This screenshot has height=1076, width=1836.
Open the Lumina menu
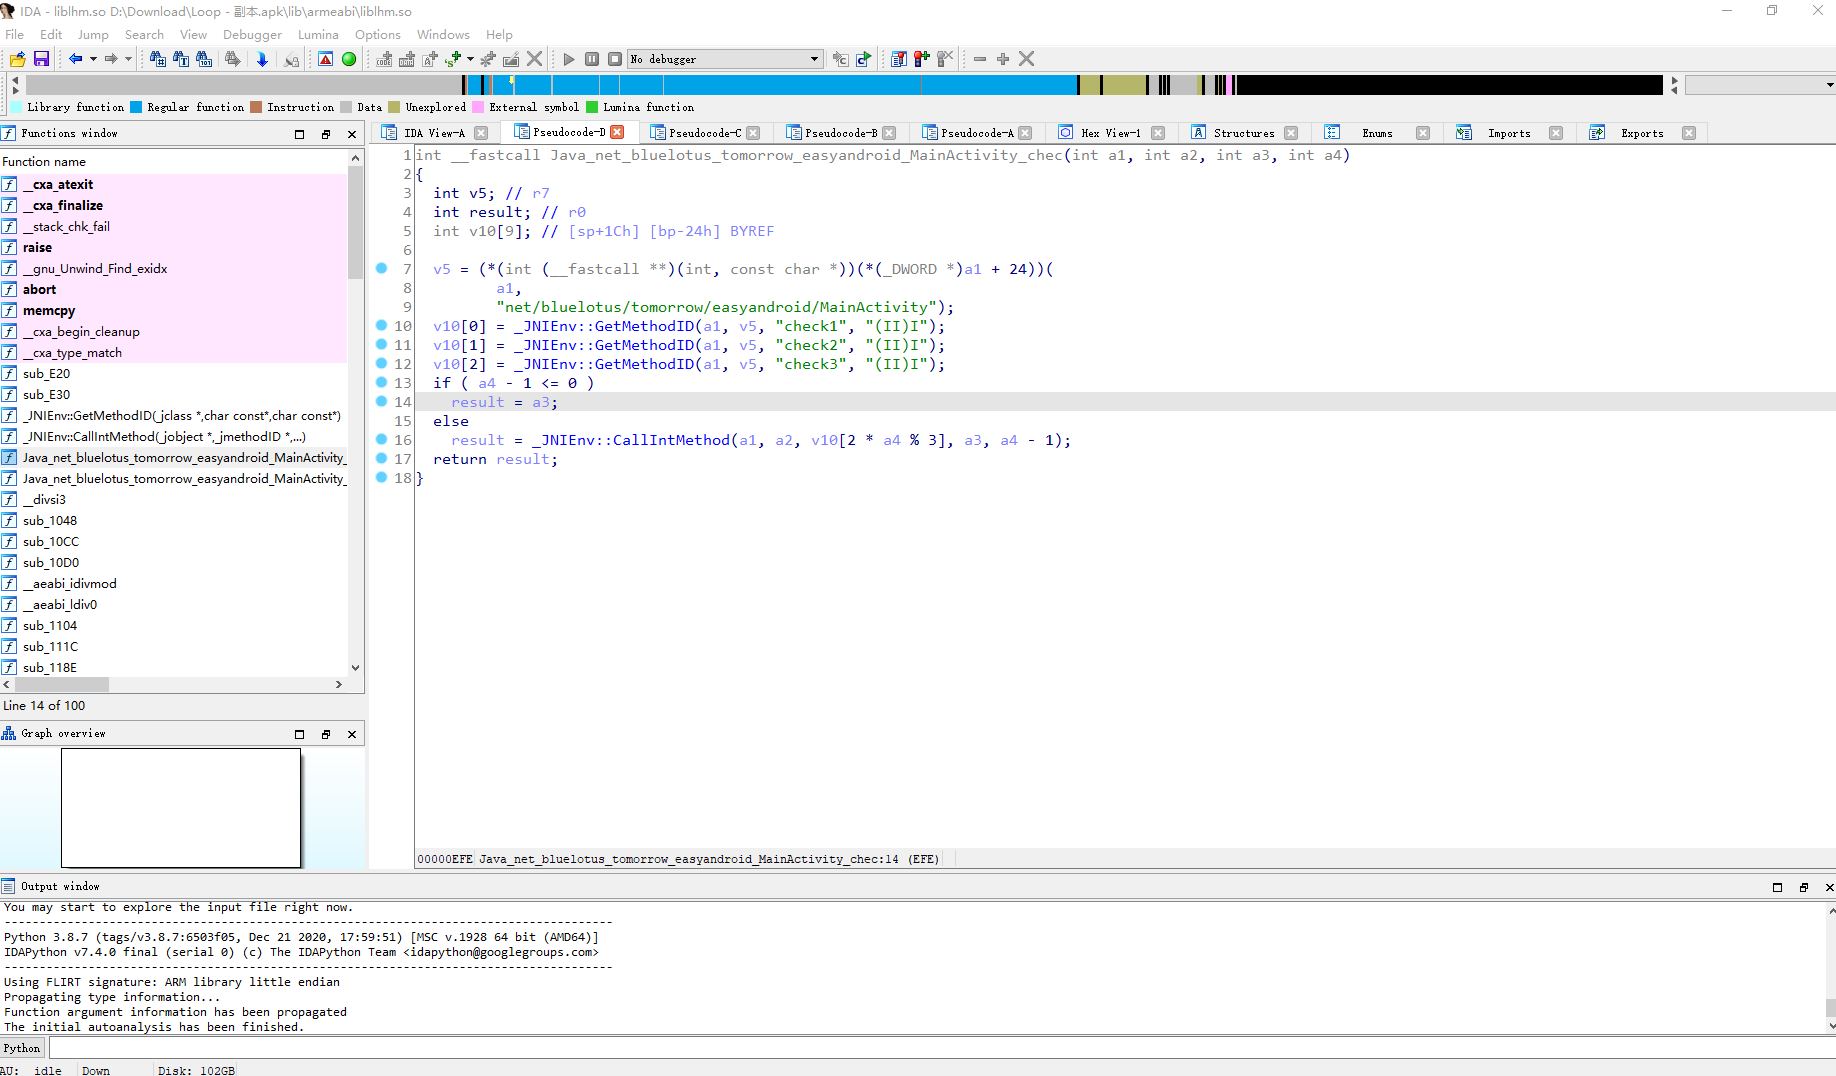click(318, 34)
